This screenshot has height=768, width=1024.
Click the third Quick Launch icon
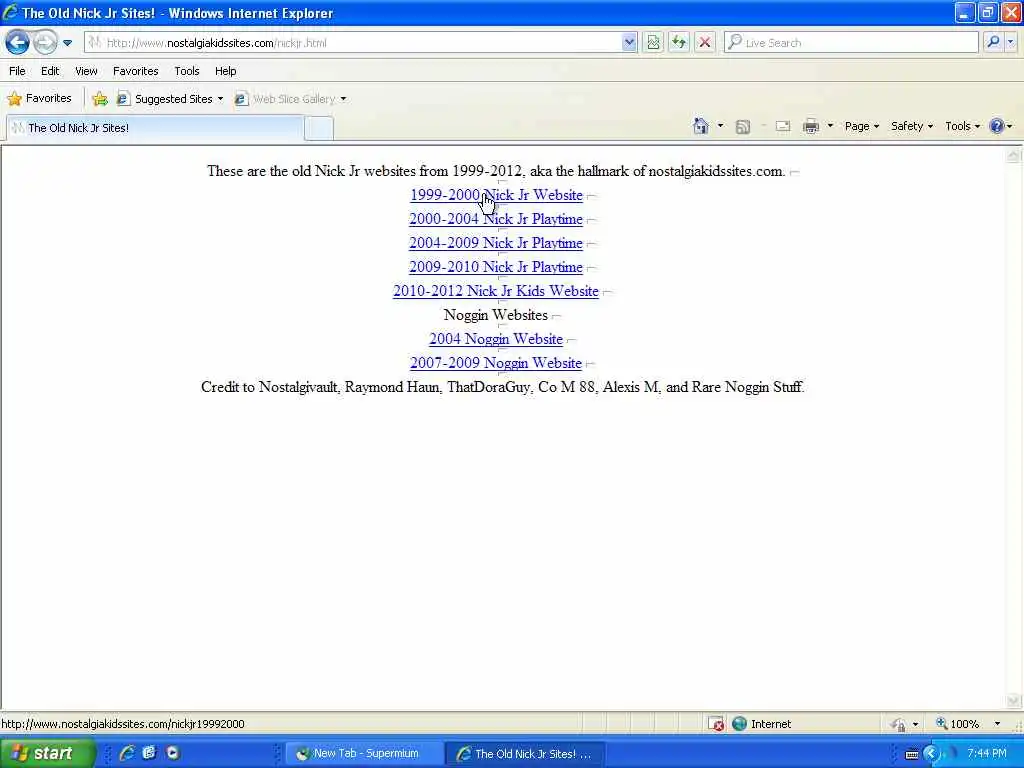tap(172, 753)
